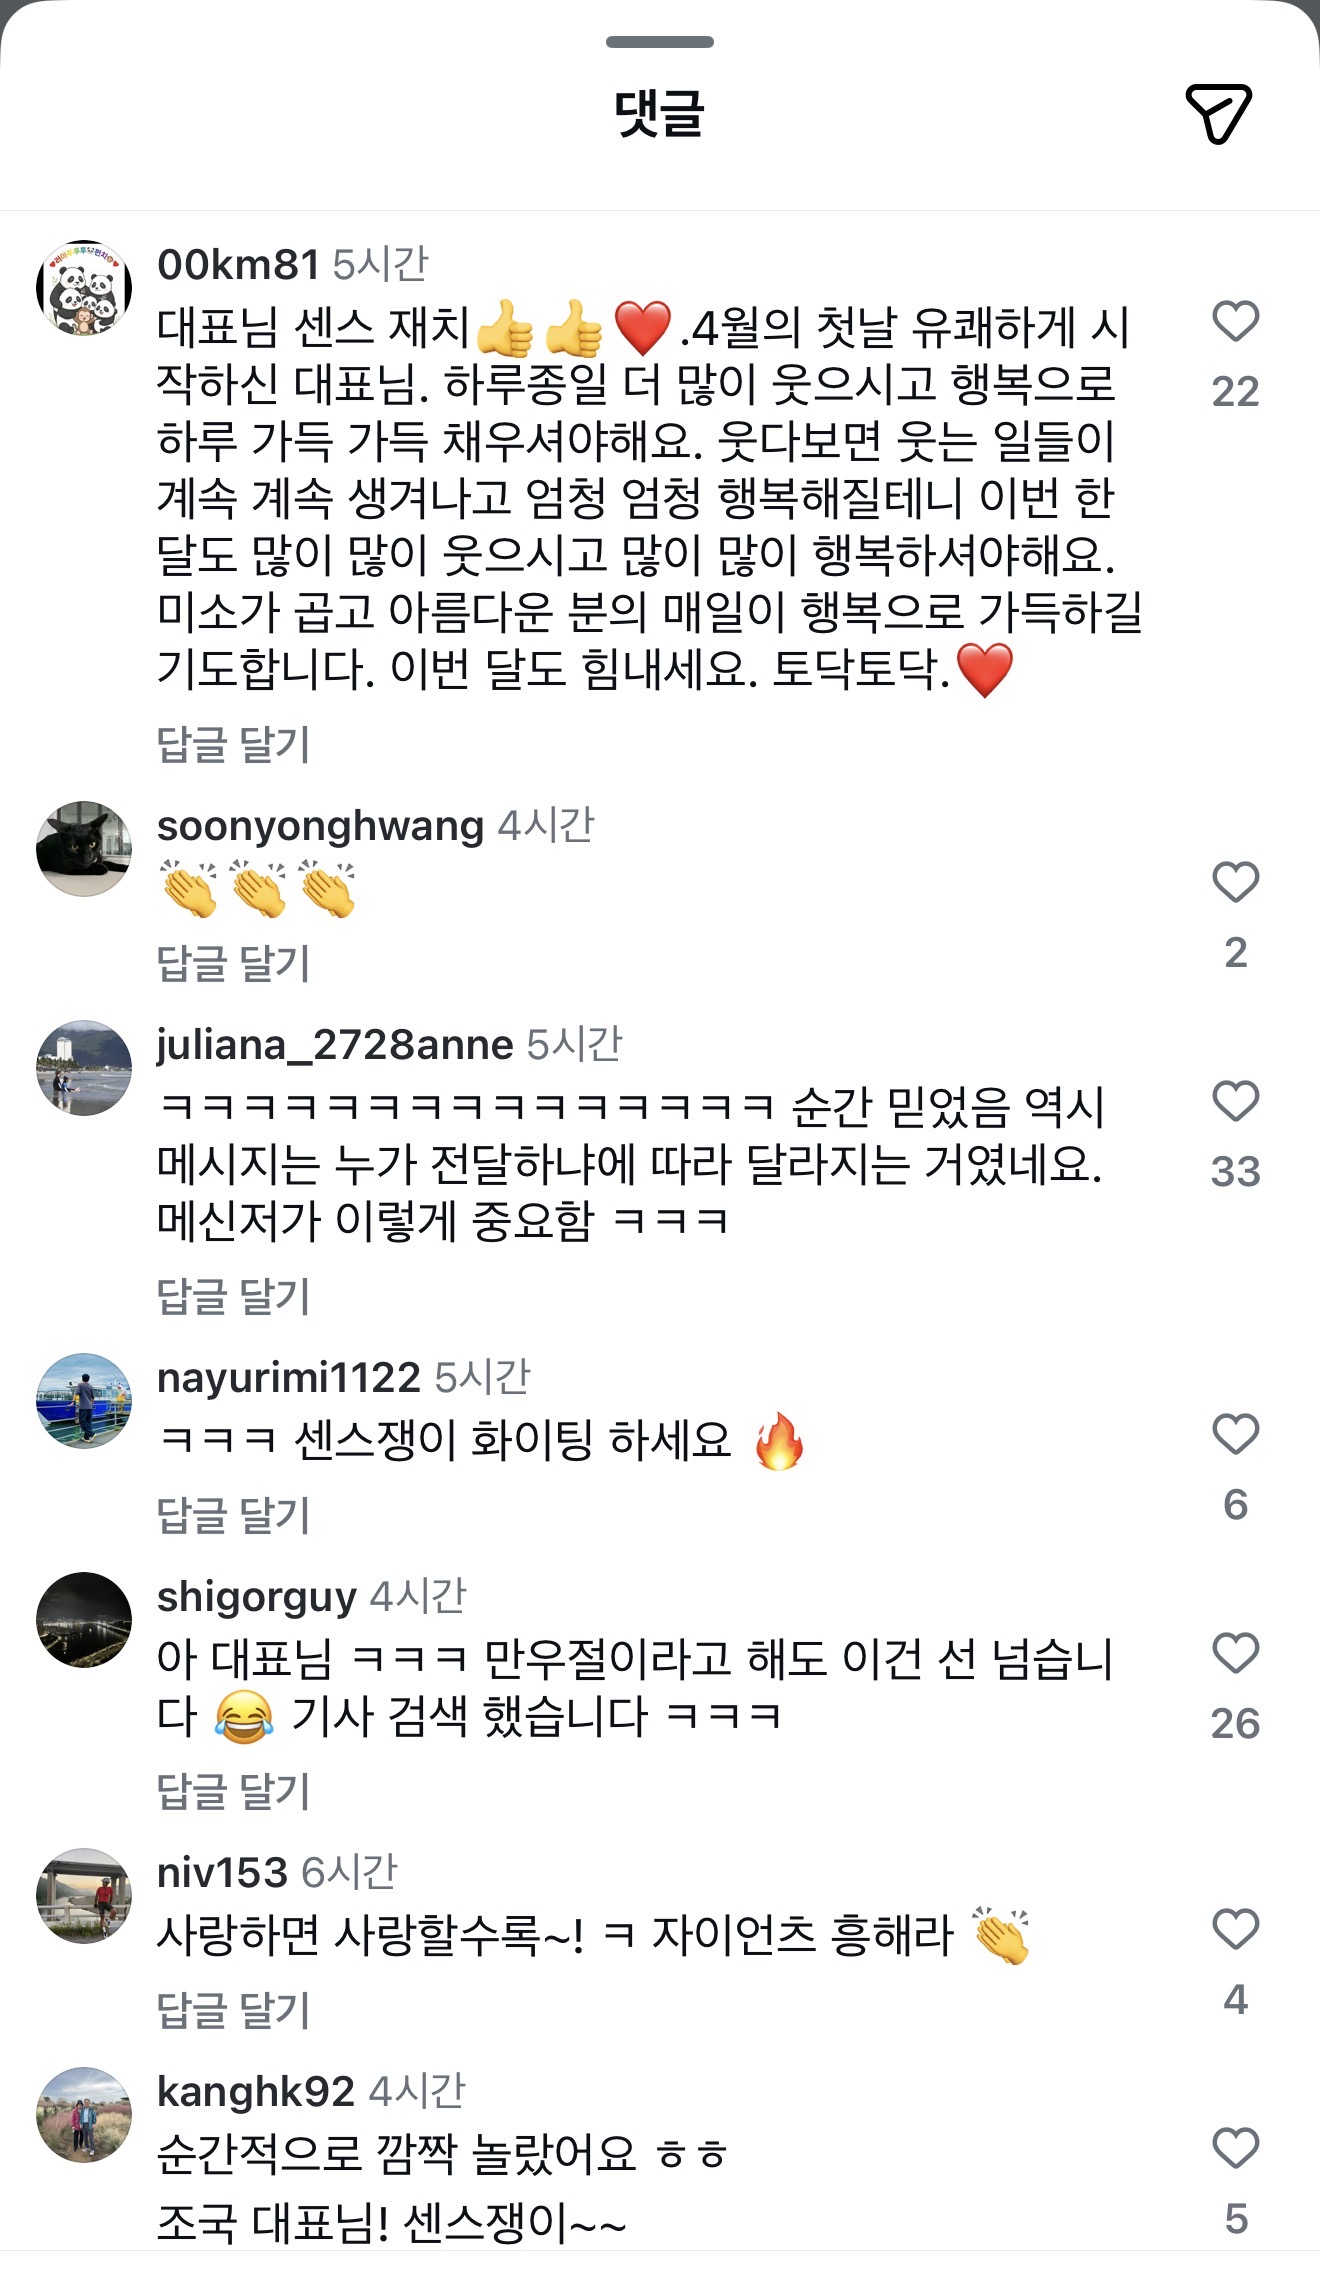Reply to juliana_2728anne's comment
1320x2274 pixels.
click(233, 1297)
